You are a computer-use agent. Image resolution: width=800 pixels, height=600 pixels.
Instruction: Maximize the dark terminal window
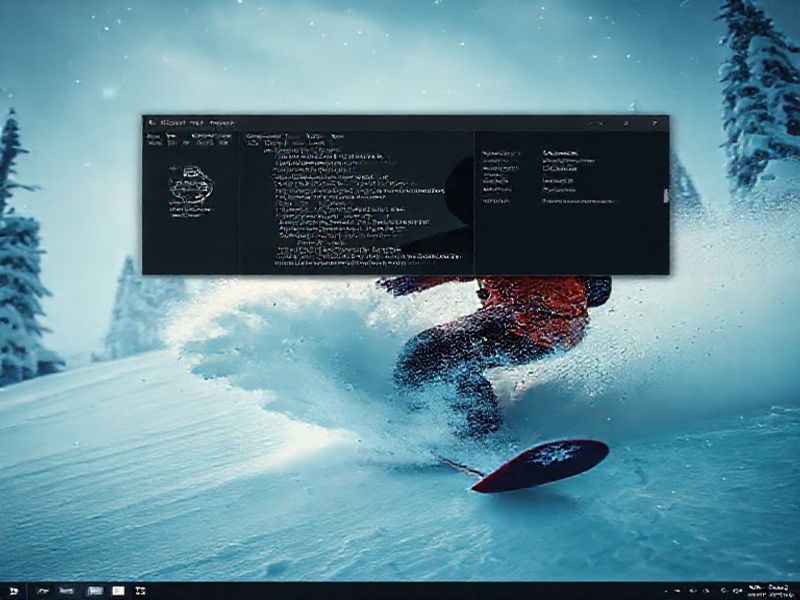626,123
